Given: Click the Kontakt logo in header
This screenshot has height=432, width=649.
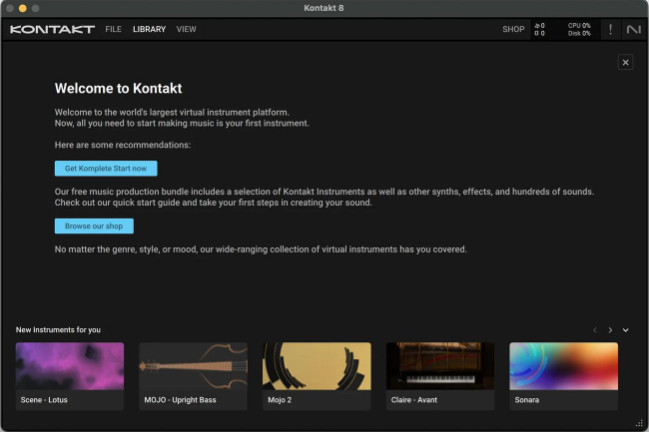Looking at the screenshot, I should tap(52, 29).
